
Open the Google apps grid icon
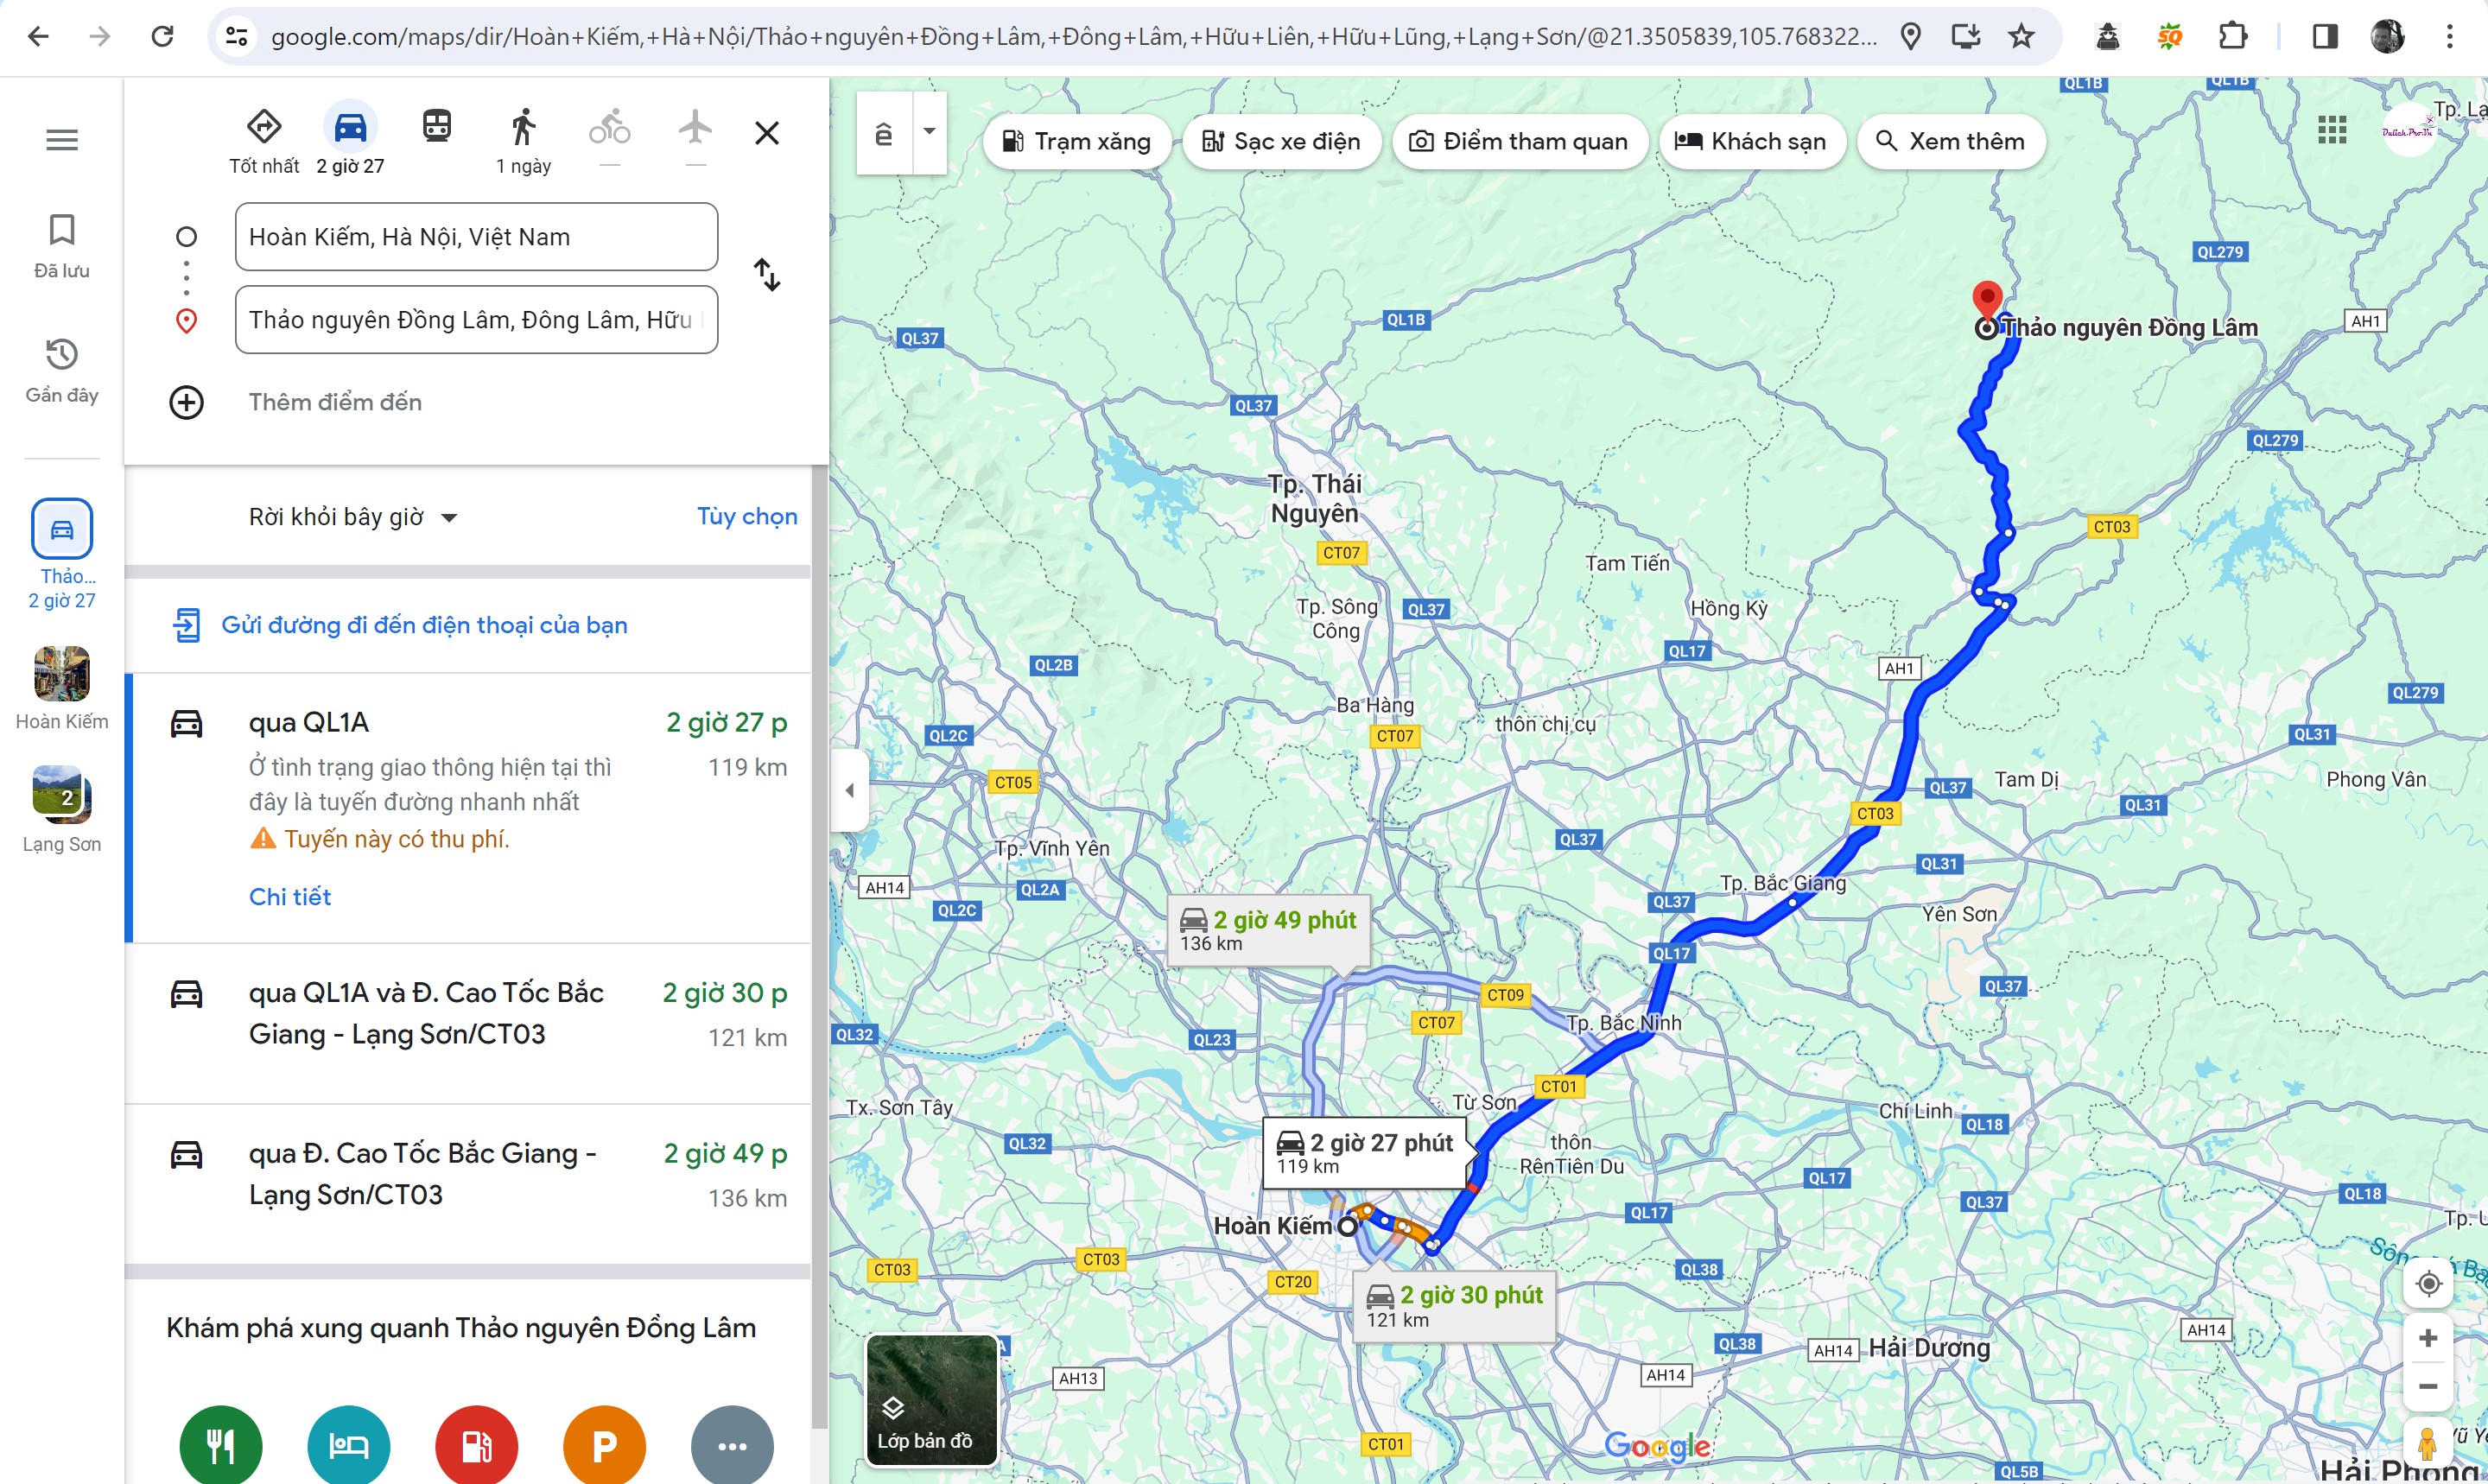point(2331,129)
